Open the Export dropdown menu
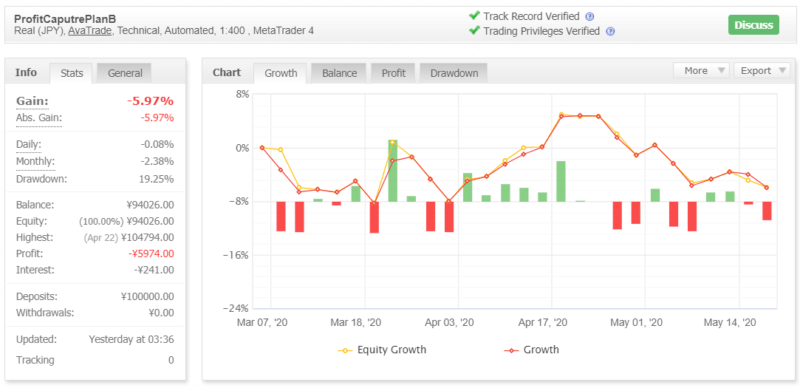The width and height of the screenshot is (800, 388). tap(762, 71)
